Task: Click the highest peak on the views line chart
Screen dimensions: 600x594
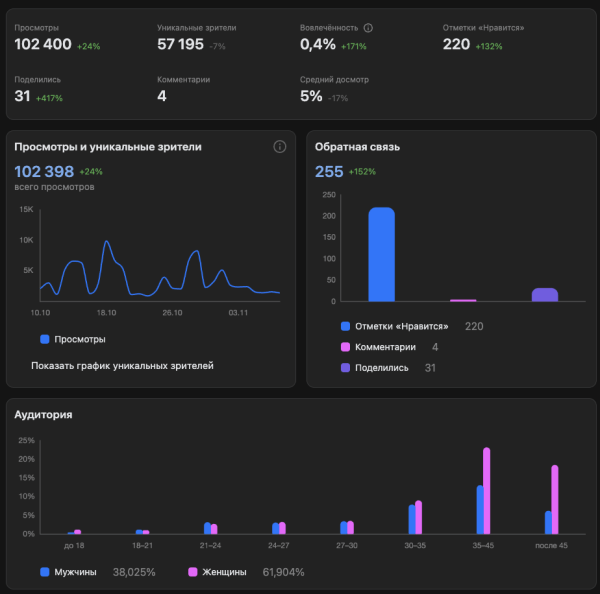Action: pos(106,242)
